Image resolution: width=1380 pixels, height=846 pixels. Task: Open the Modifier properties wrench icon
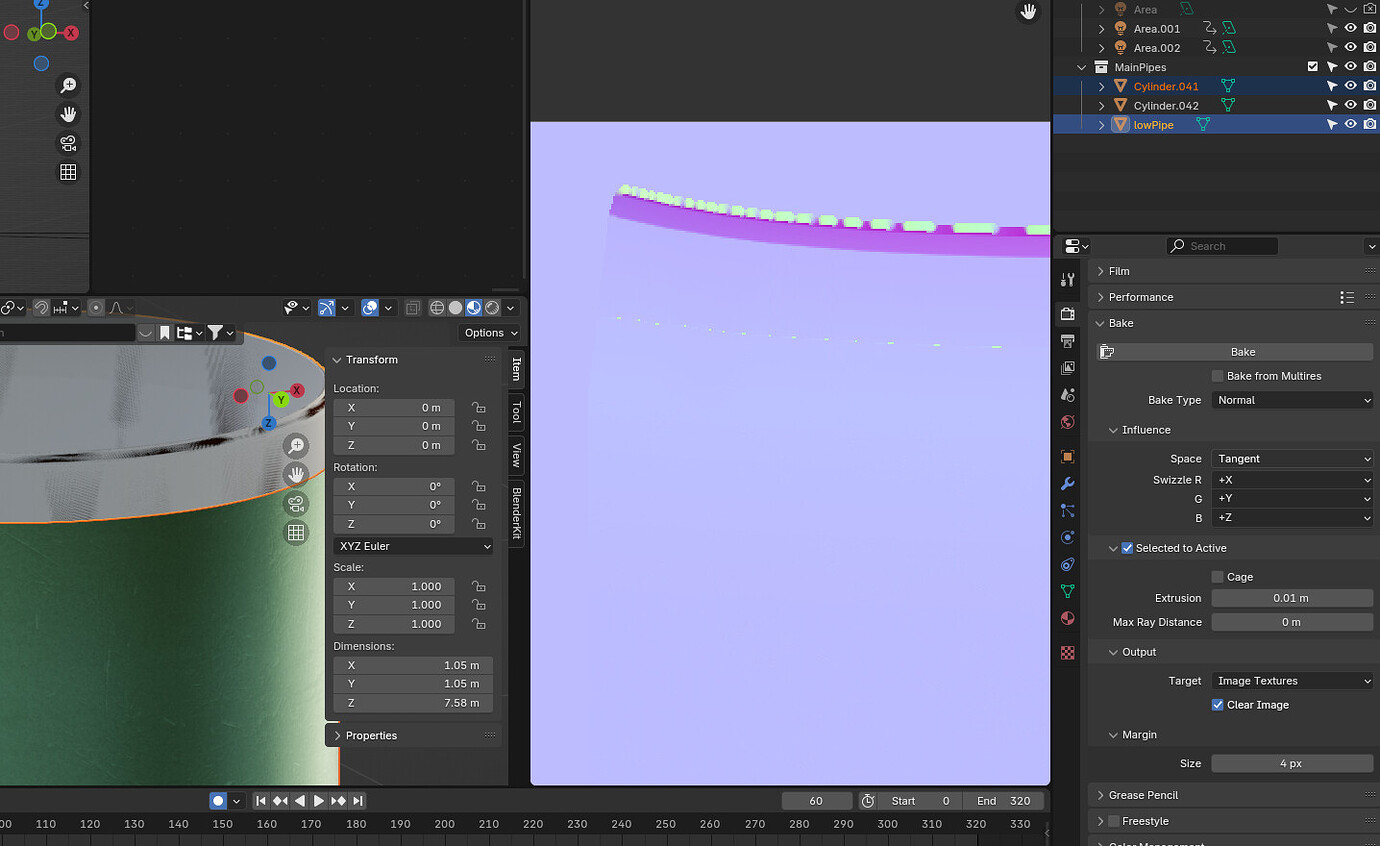coord(1067,484)
